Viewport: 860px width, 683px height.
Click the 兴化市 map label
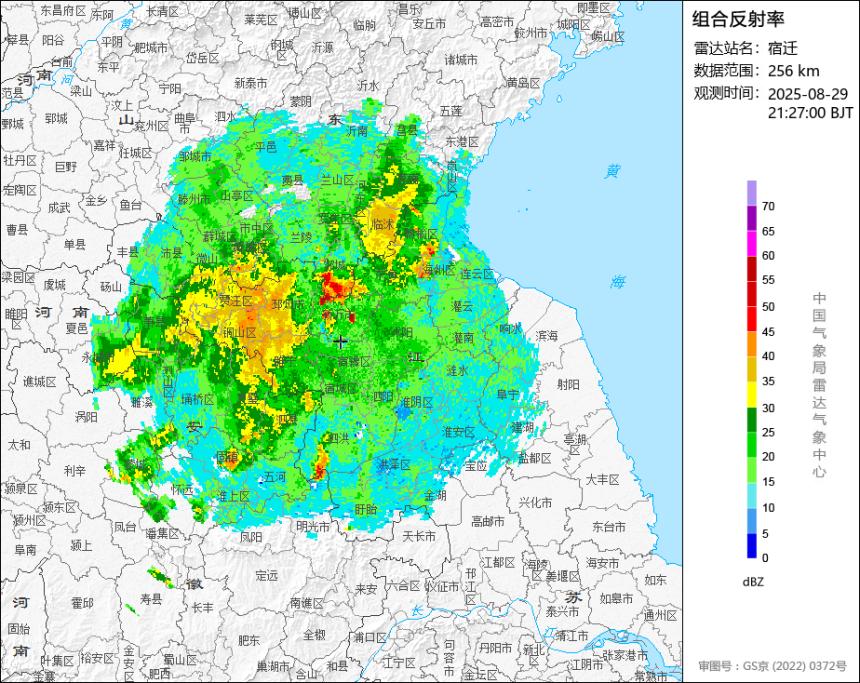pyautogui.click(x=535, y=502)
